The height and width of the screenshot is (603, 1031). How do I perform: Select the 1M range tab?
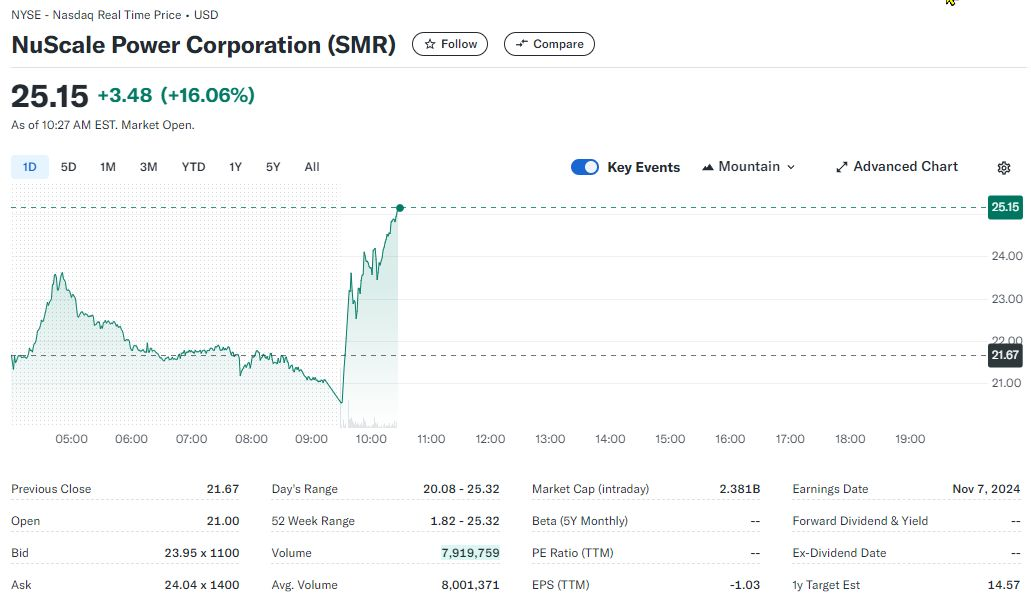pyautogui.click(x=108, y=167)
